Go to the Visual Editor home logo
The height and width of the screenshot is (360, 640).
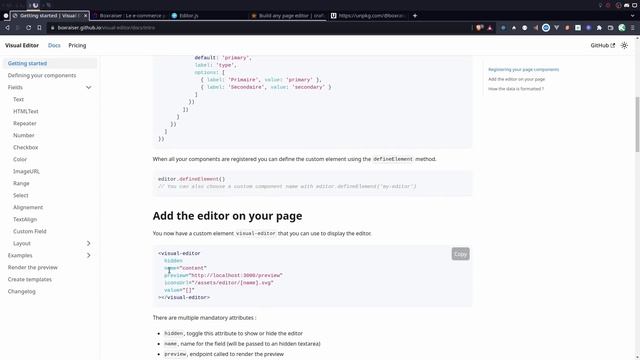[x=22, y=45]
